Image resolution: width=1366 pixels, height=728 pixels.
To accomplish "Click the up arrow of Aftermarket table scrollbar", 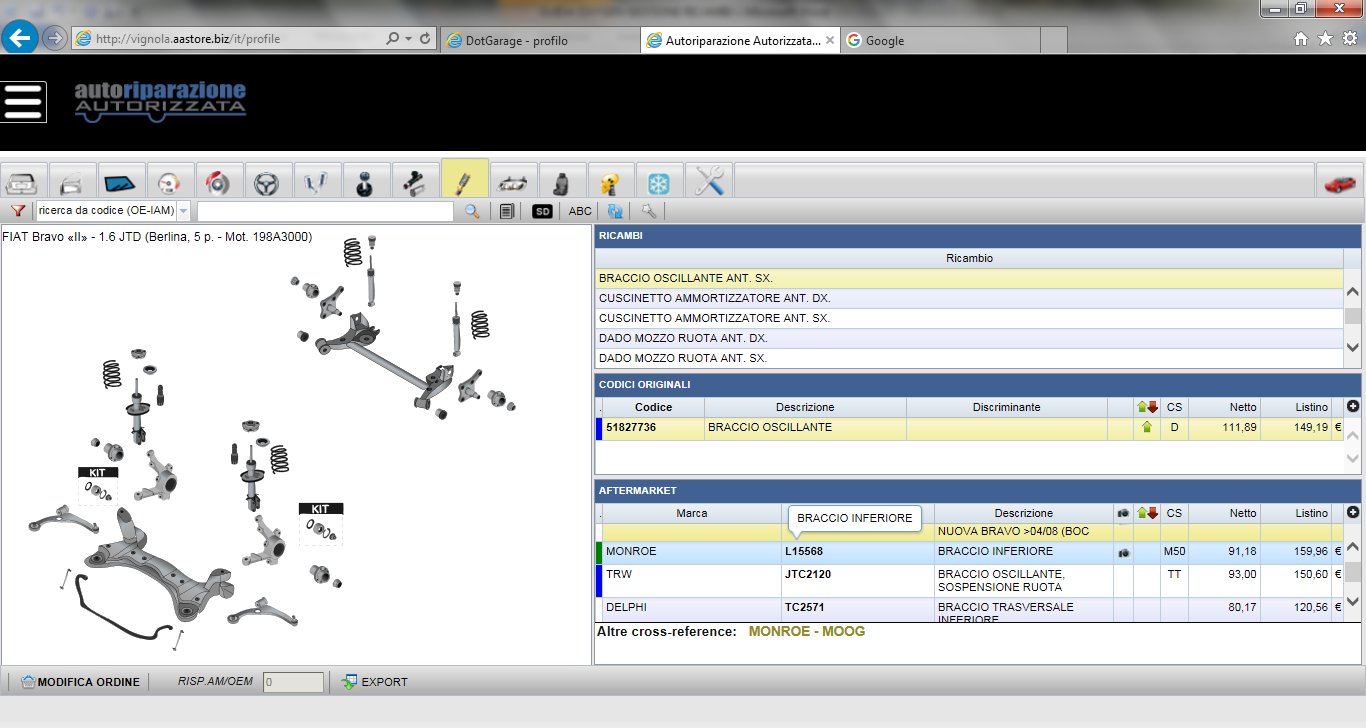I will 1353,547.
